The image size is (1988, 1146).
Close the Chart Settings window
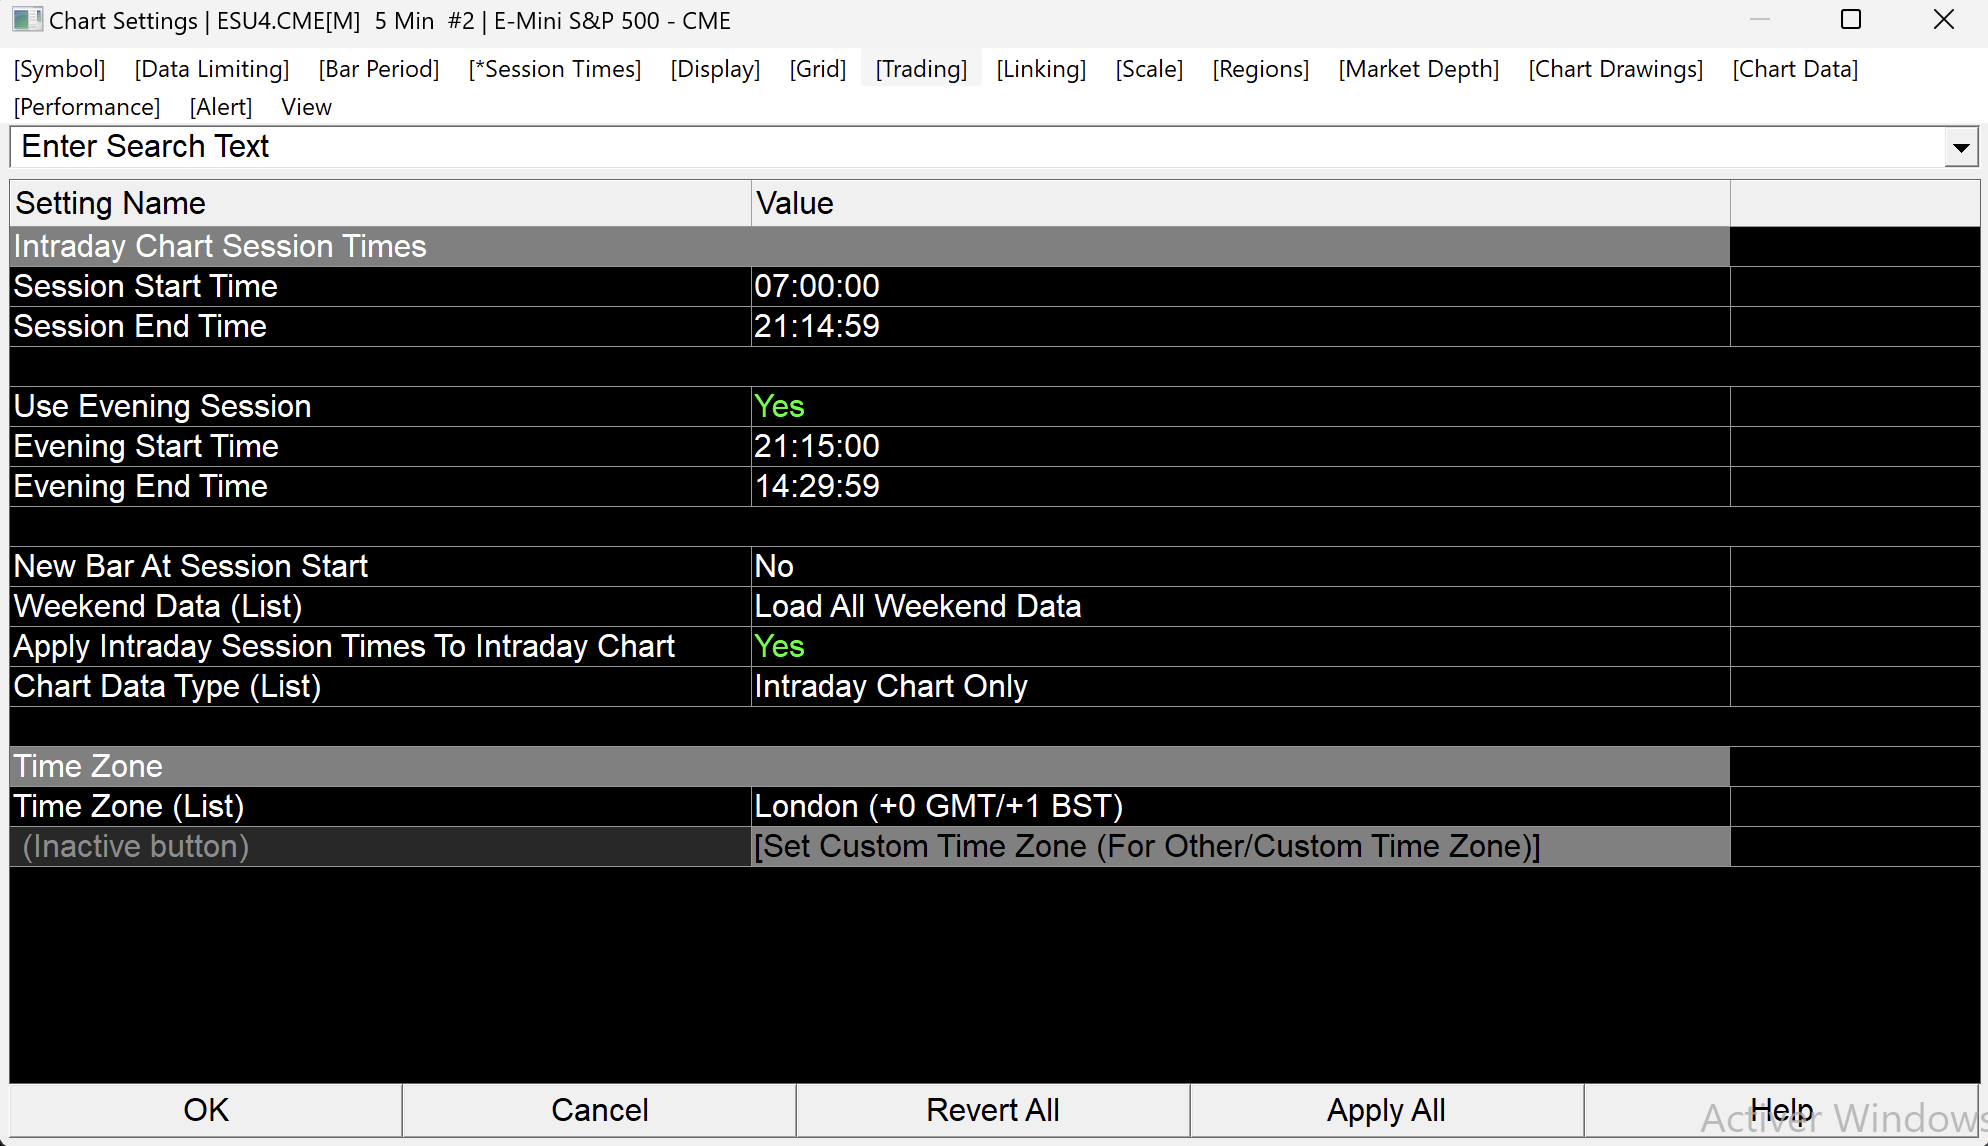(1943, 20)
